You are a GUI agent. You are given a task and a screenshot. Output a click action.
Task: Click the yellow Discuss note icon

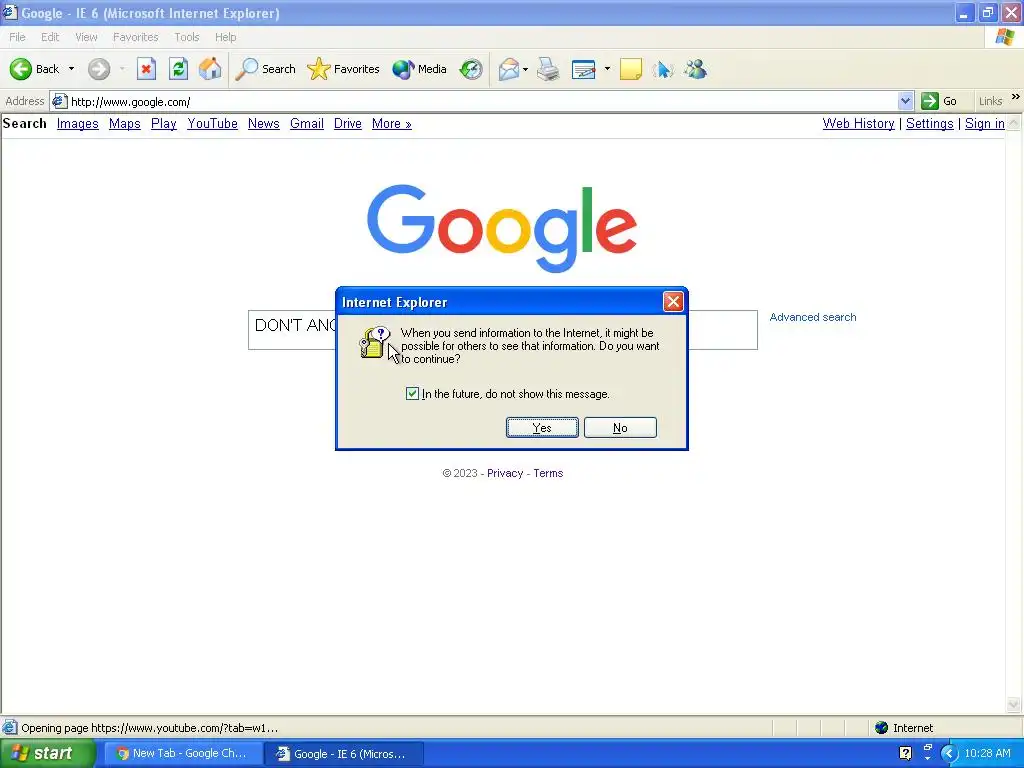pos(631,69)
